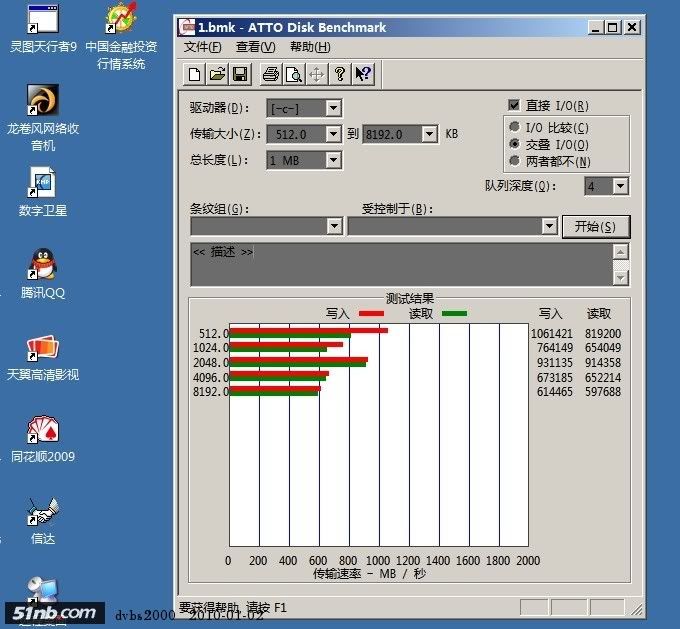The image size is (680, 629).
Task: Click the New file toolbar icon
Action: [x=195, y=74]
